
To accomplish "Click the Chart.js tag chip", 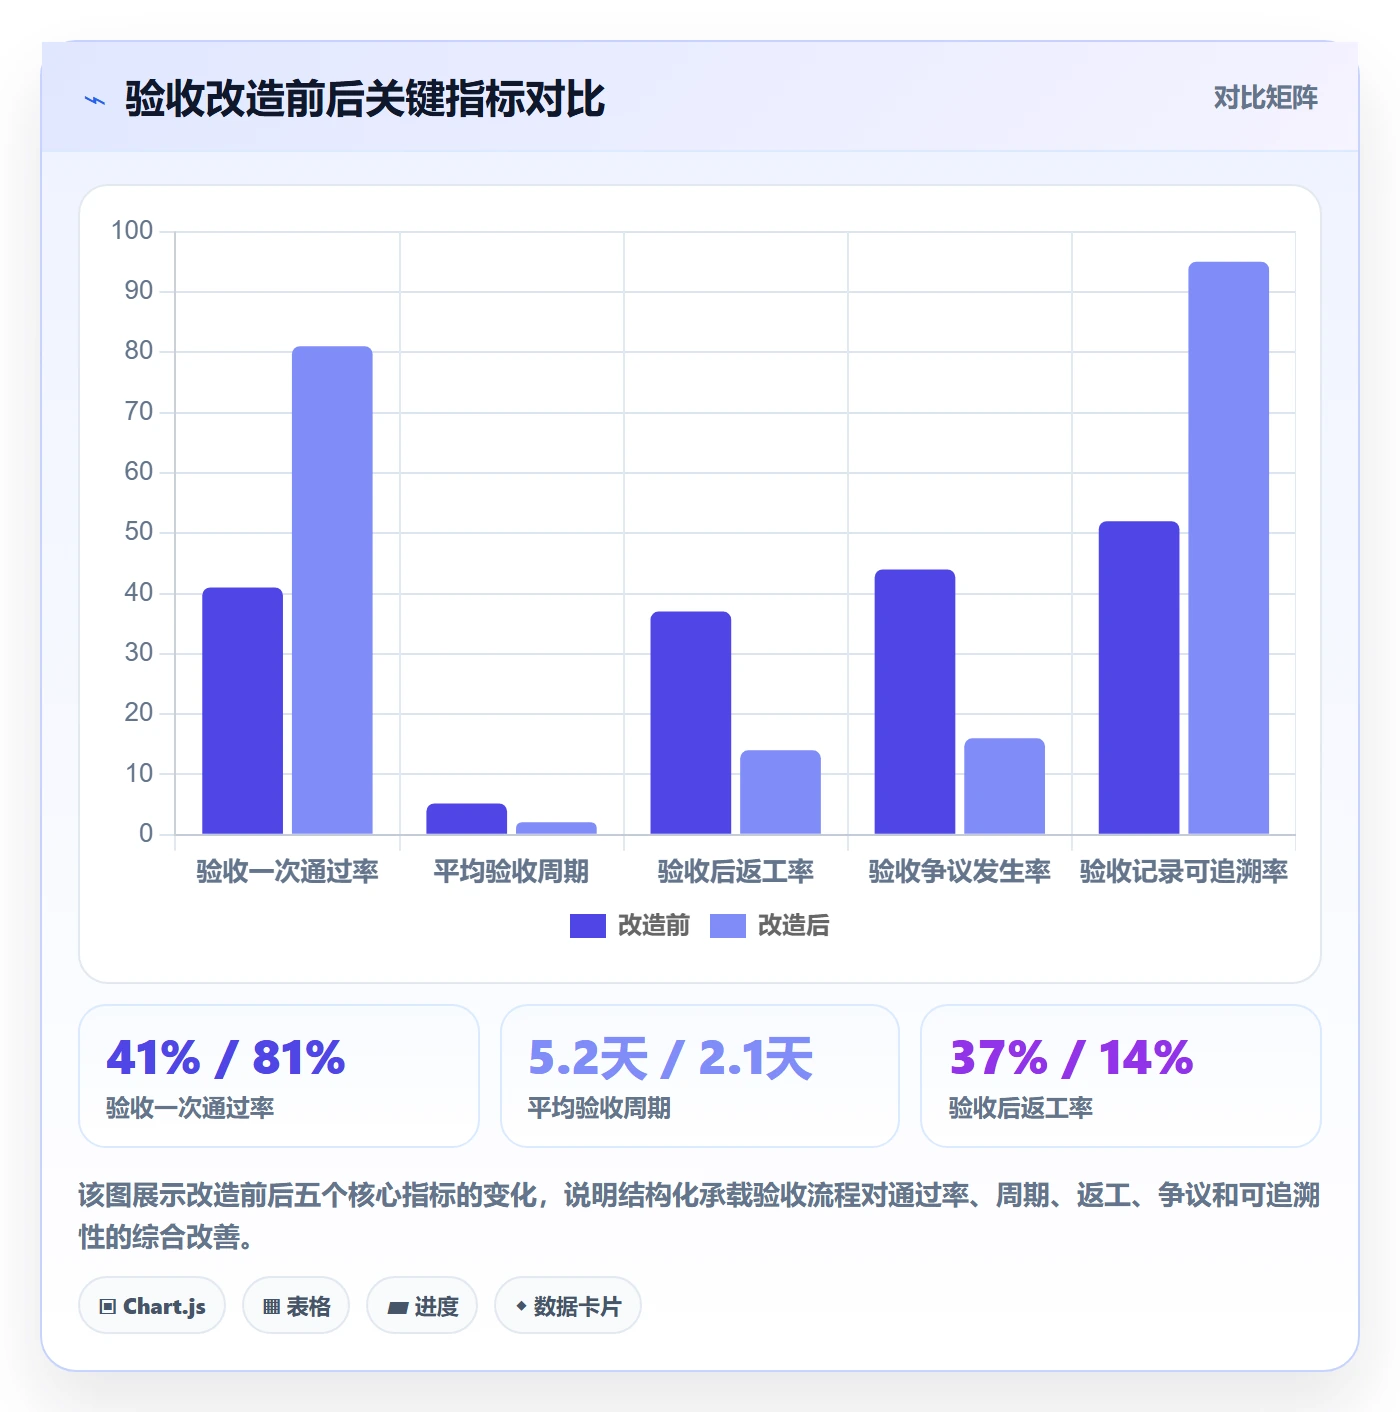I will coord(152,1306).
